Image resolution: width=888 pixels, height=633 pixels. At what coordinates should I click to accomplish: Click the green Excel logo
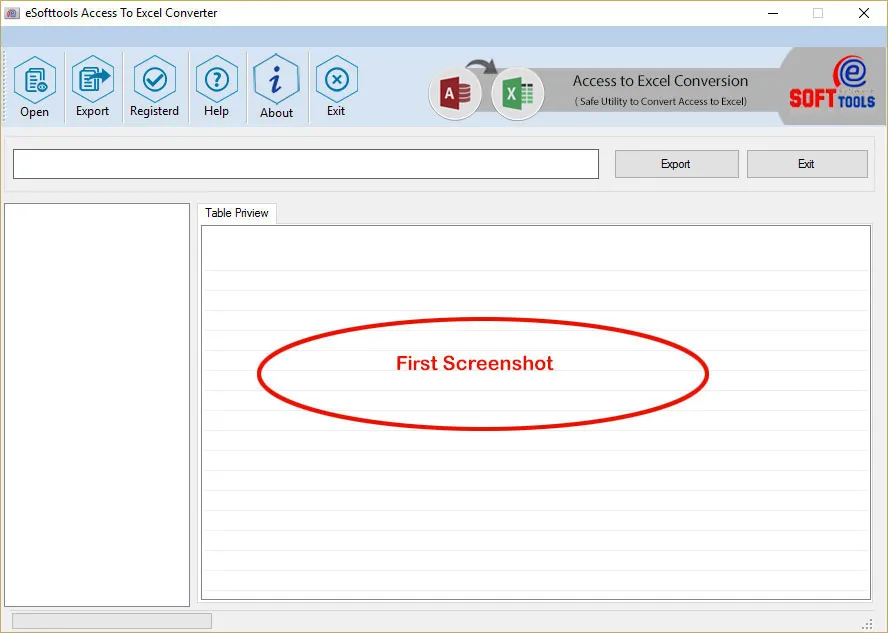(x=517, y=93)
